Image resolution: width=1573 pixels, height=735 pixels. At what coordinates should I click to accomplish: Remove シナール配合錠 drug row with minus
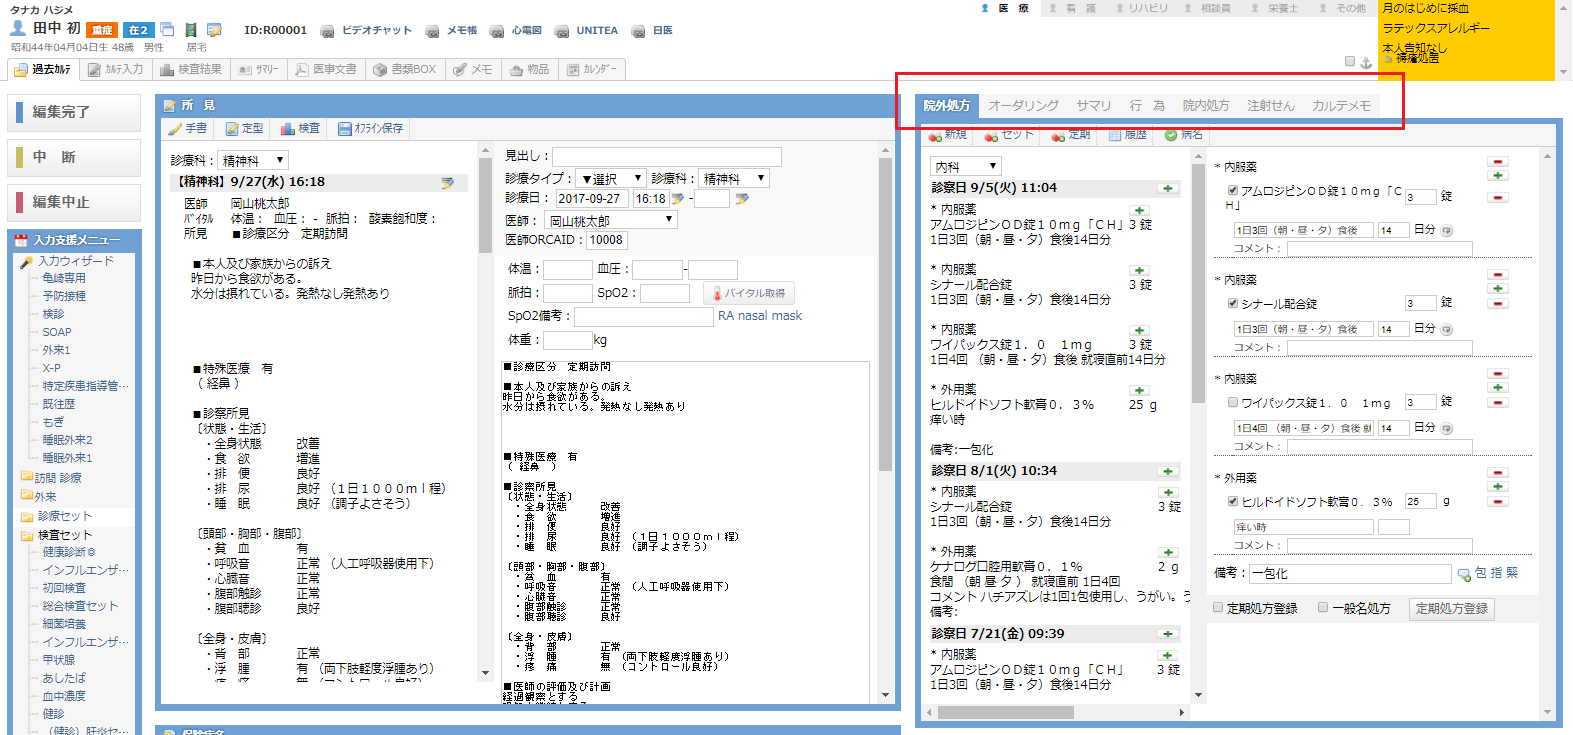tap(1497, 303)
